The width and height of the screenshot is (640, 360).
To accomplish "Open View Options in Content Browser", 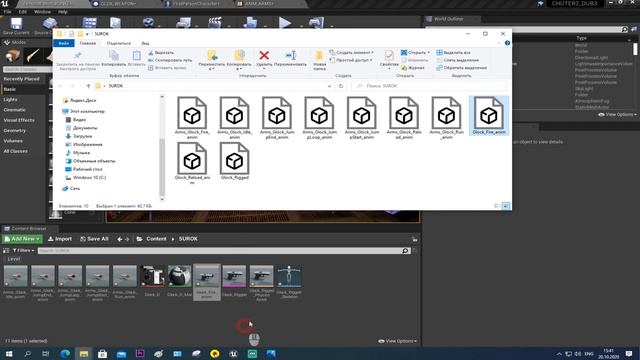I will (x=398, y=341).
